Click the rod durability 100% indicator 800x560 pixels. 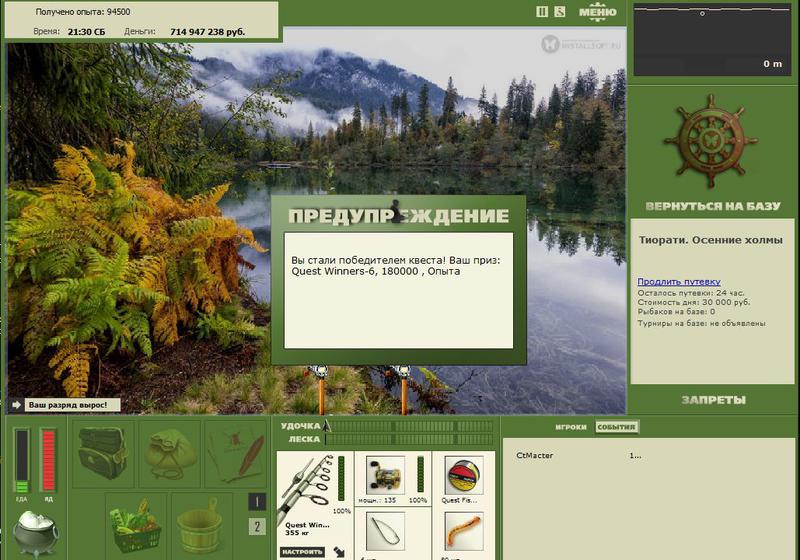[x=341, y=511]
